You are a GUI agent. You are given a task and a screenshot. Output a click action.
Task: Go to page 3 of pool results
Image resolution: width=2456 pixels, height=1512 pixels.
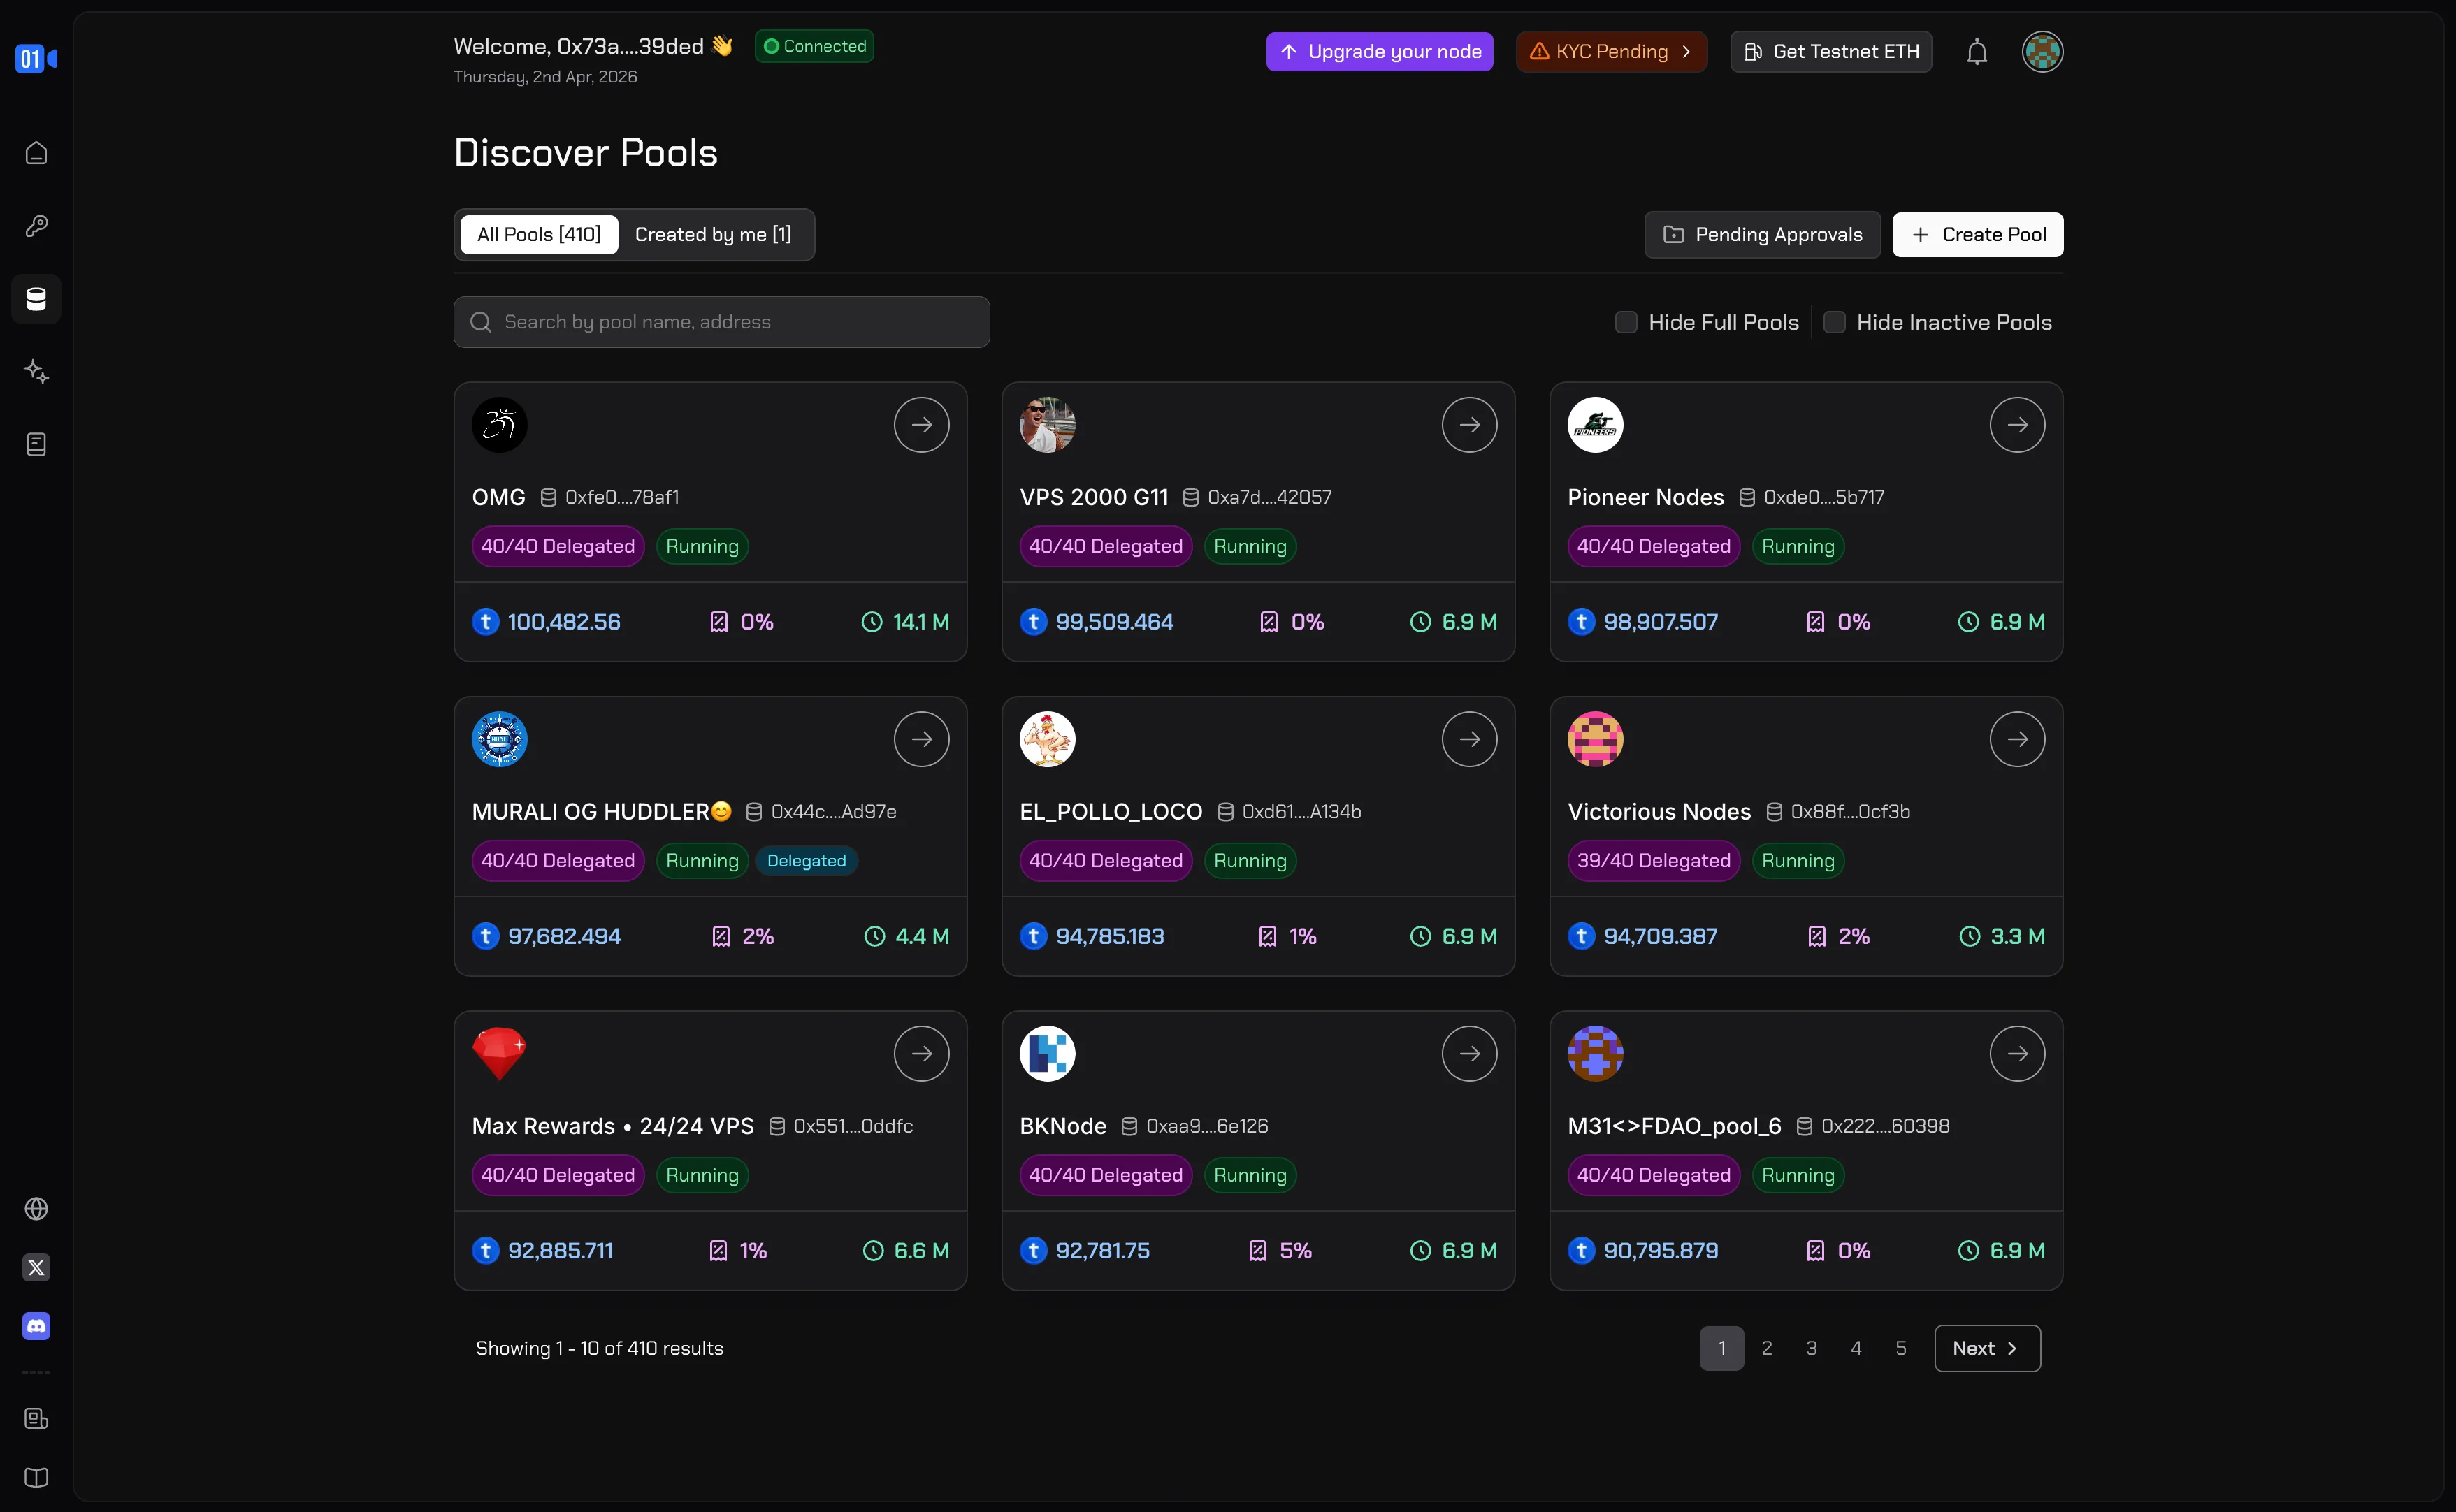point(1811,1347)
